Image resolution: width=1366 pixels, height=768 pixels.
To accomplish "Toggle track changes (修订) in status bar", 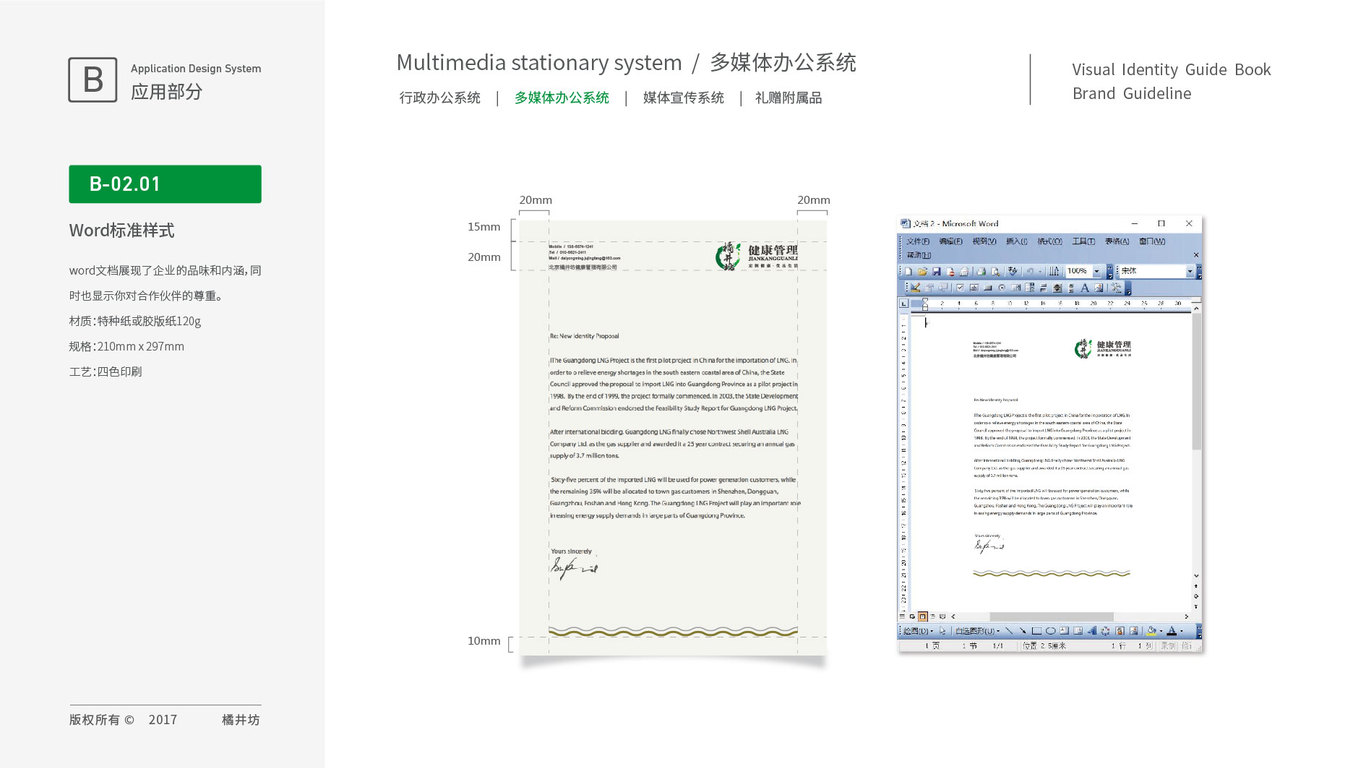I will [x=1185, y=646].
